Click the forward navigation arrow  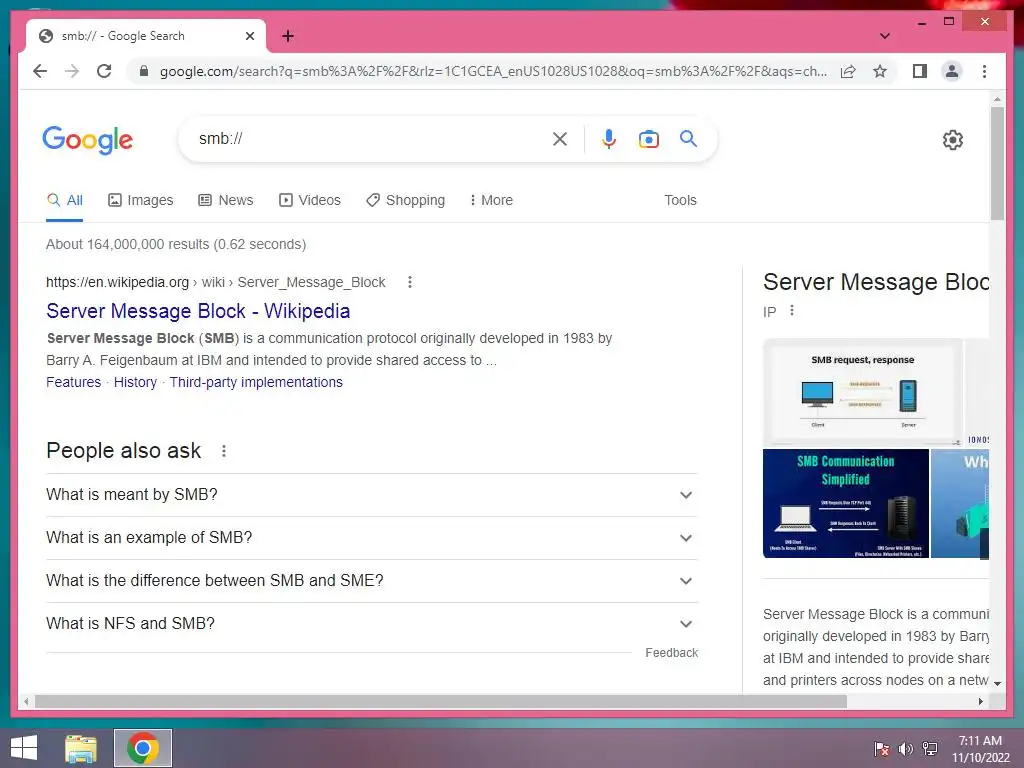click(x=72, y=71)
